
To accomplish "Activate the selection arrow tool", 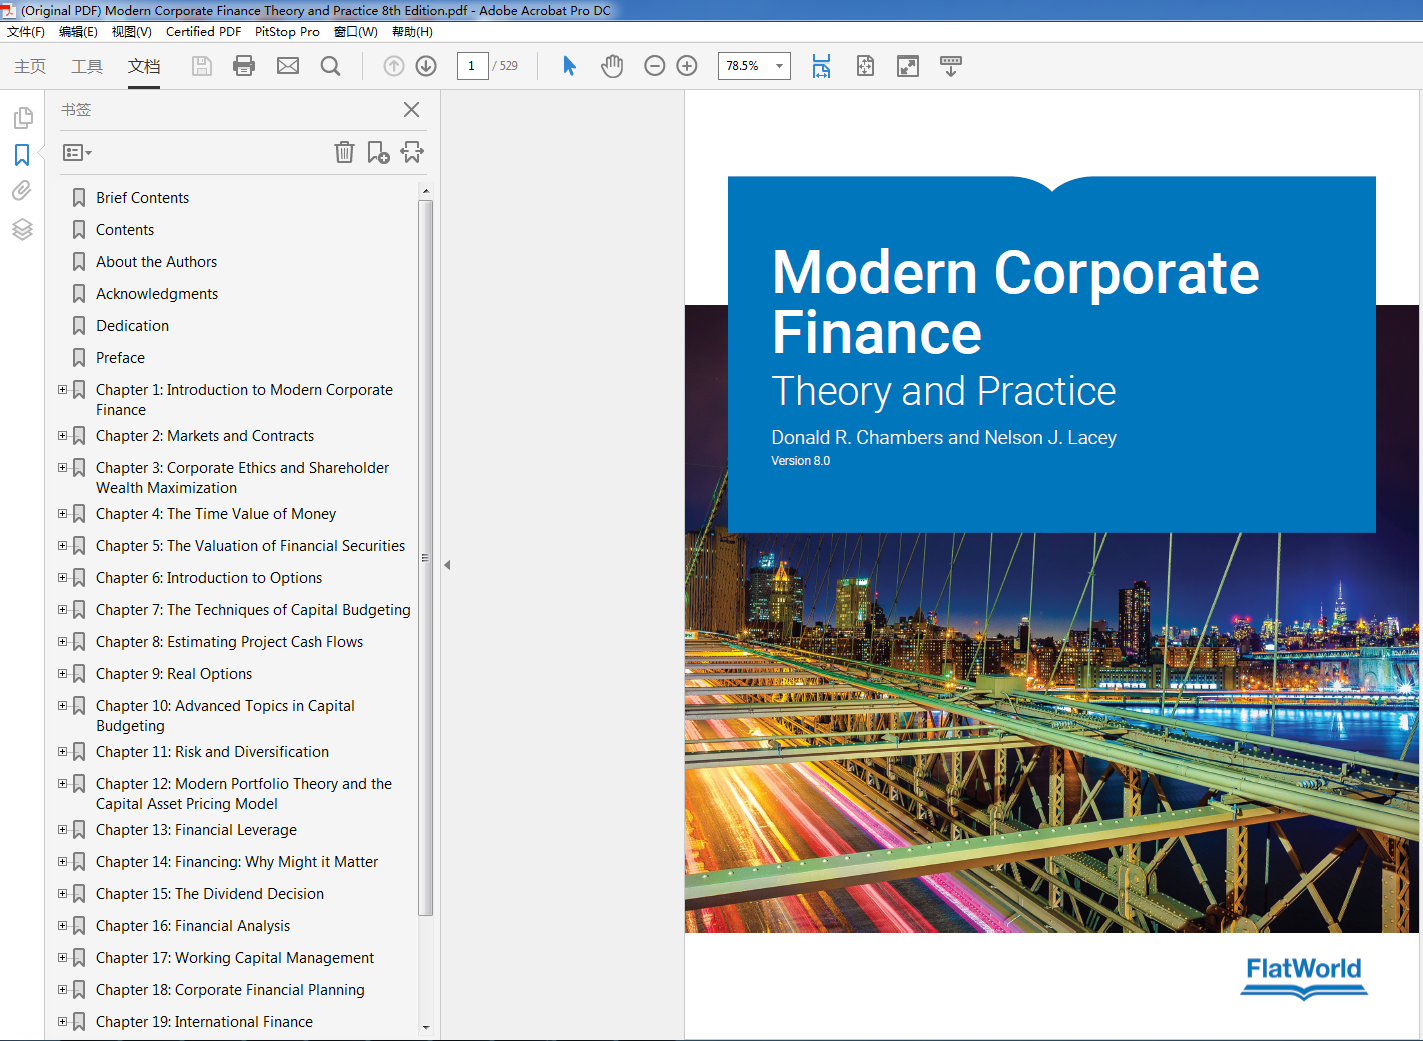I will coord(569,66).
